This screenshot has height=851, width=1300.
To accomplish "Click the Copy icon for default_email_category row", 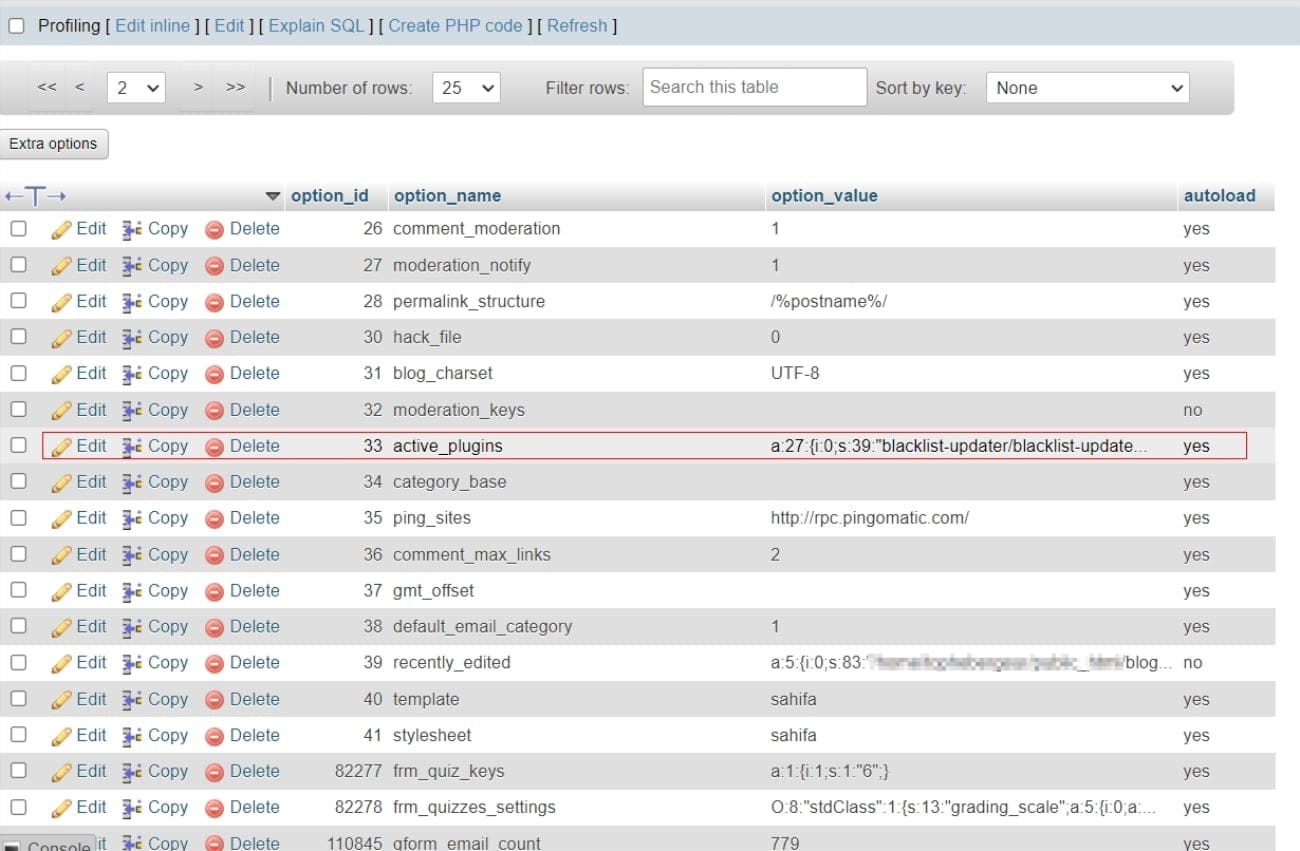I will (133, 627).
